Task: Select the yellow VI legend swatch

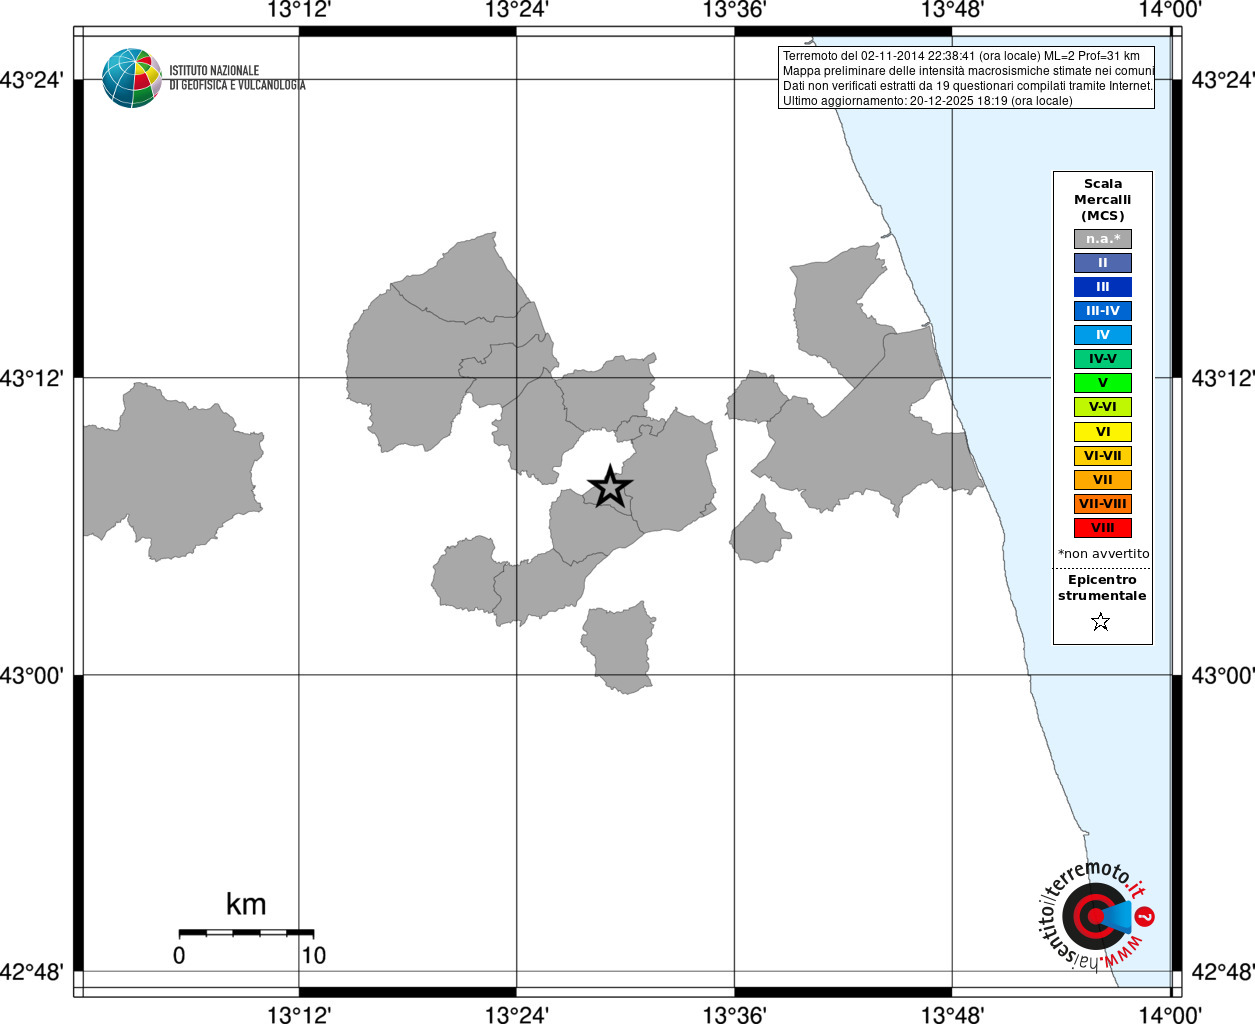Action: pos(1103,432)
